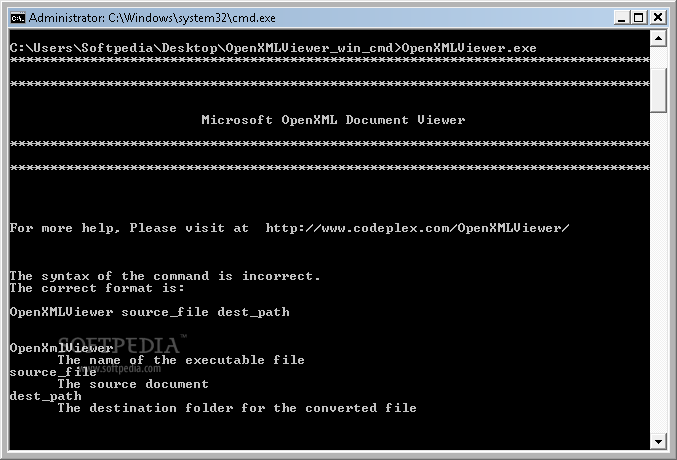Click the scroll up arrow
The width and height of the screenshot is (677, 460).
pyautogui.click(x=659, y=38)
